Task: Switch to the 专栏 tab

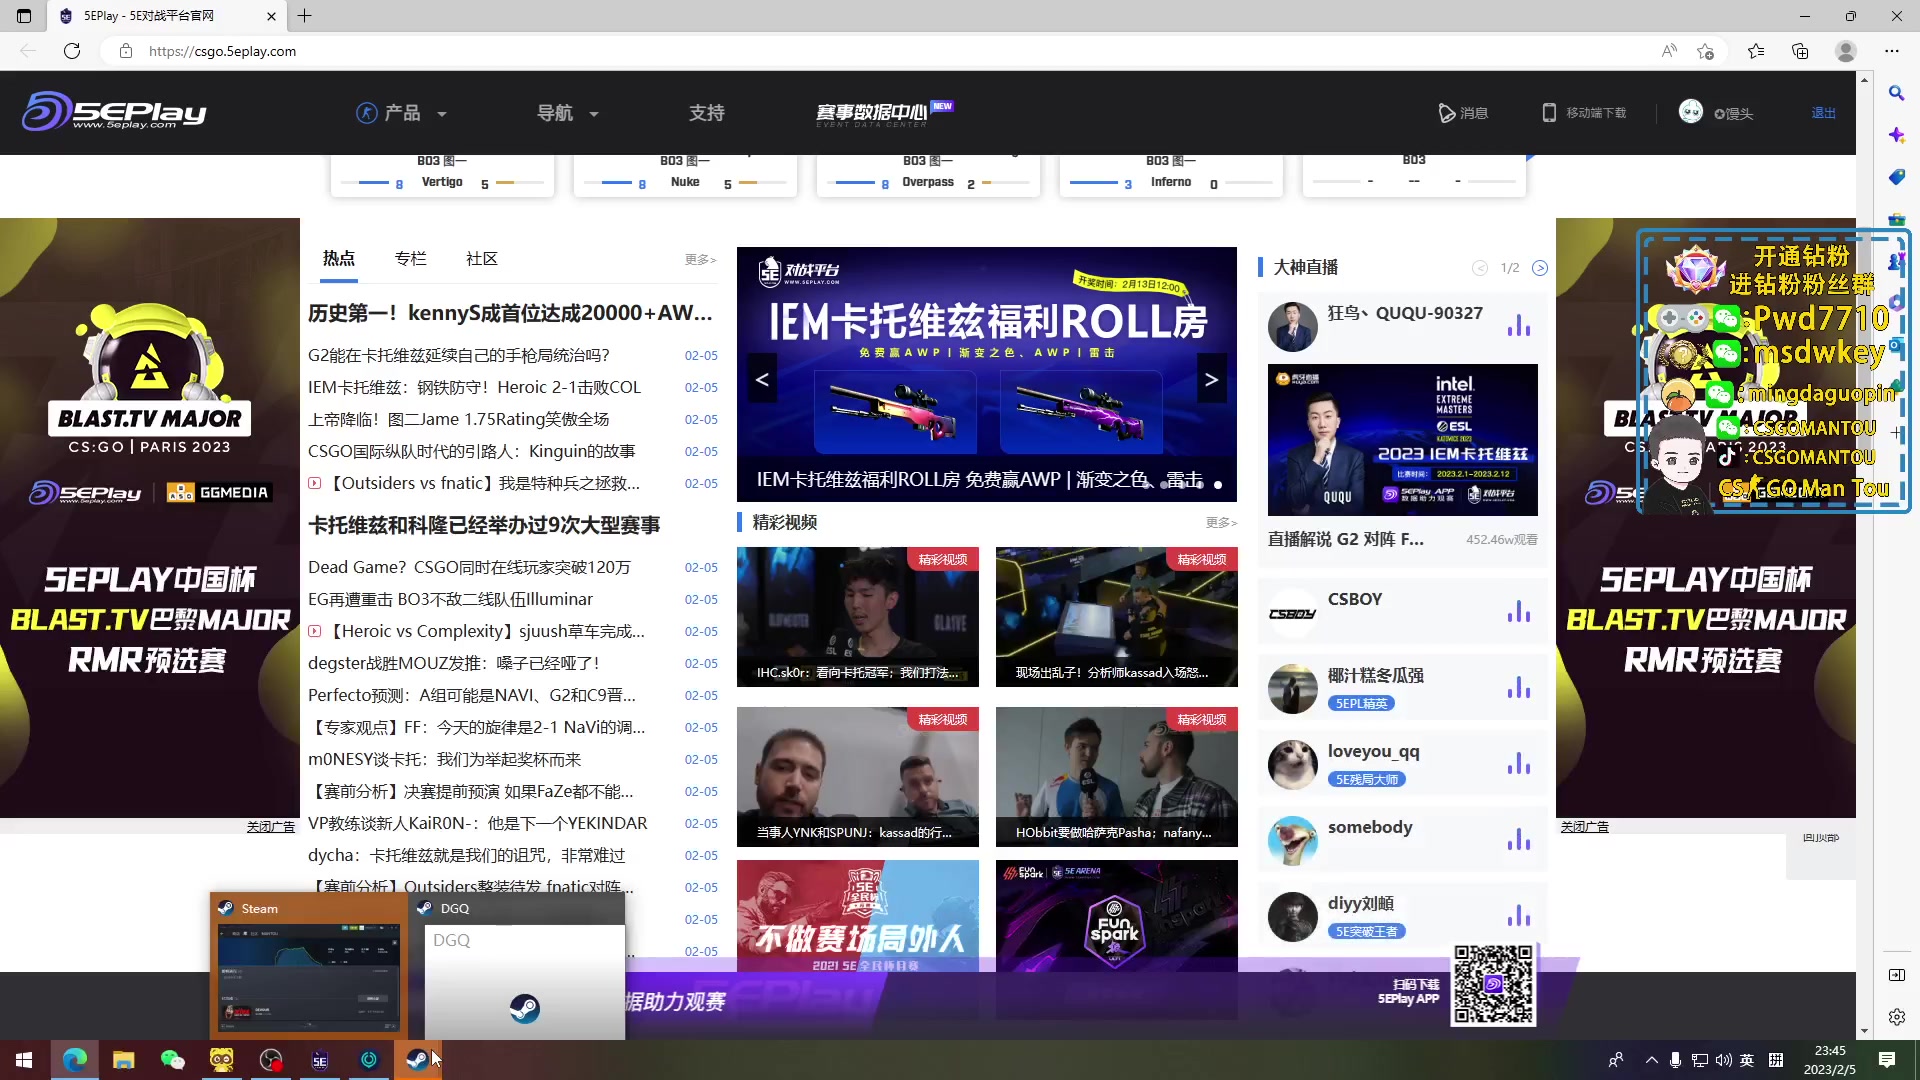Action: pyautogui.click(x=410, y=258)
